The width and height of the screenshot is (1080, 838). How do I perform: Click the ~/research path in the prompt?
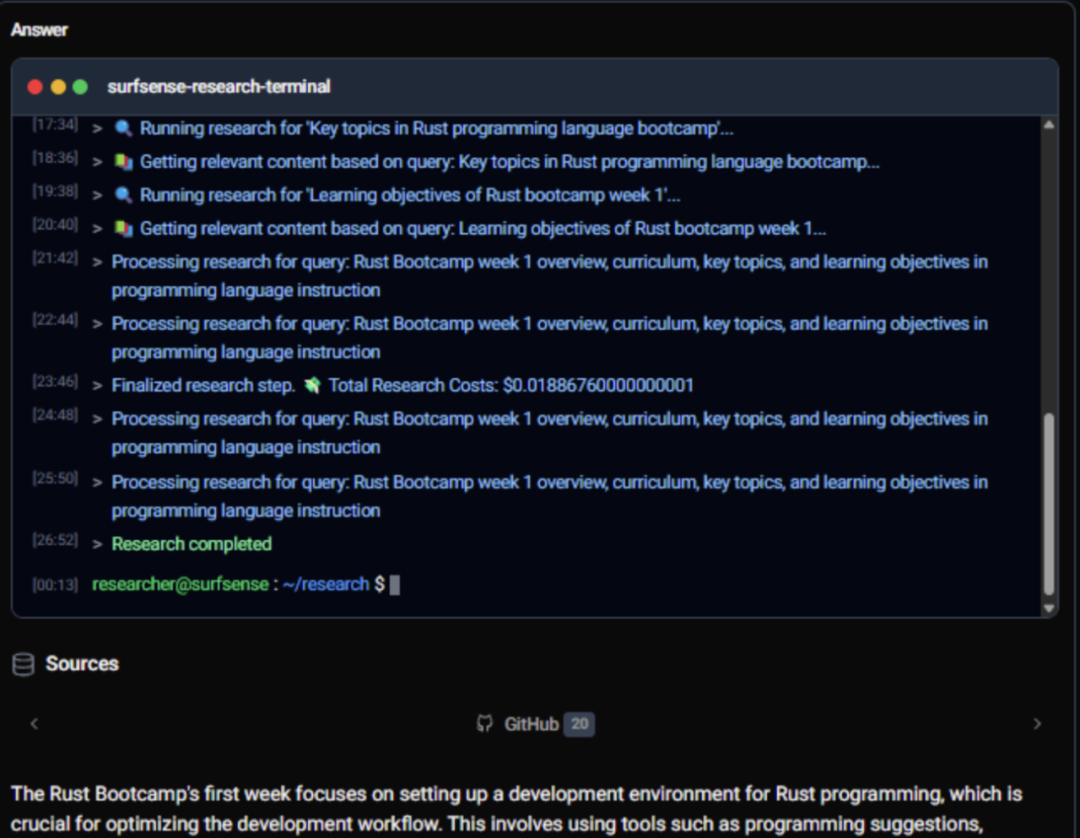[x=326, y=584]
